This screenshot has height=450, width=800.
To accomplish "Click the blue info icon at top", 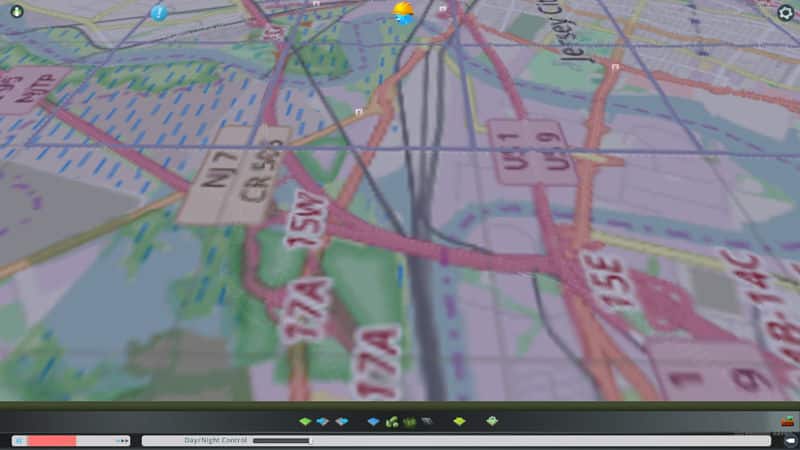I will (x=158, y=13).
